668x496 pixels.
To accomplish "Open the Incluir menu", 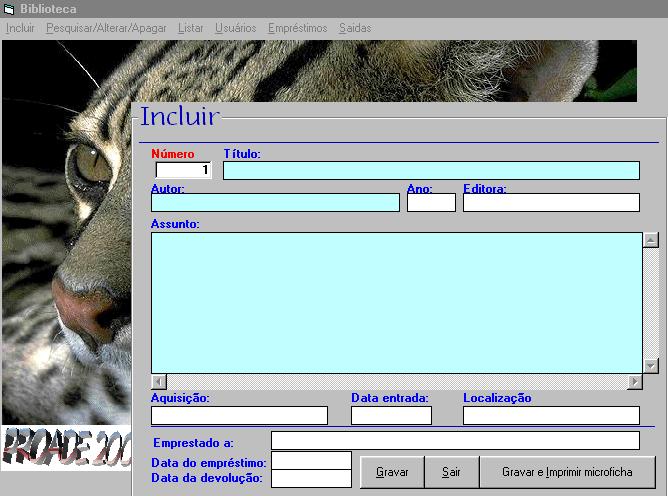I will (20, 28).
